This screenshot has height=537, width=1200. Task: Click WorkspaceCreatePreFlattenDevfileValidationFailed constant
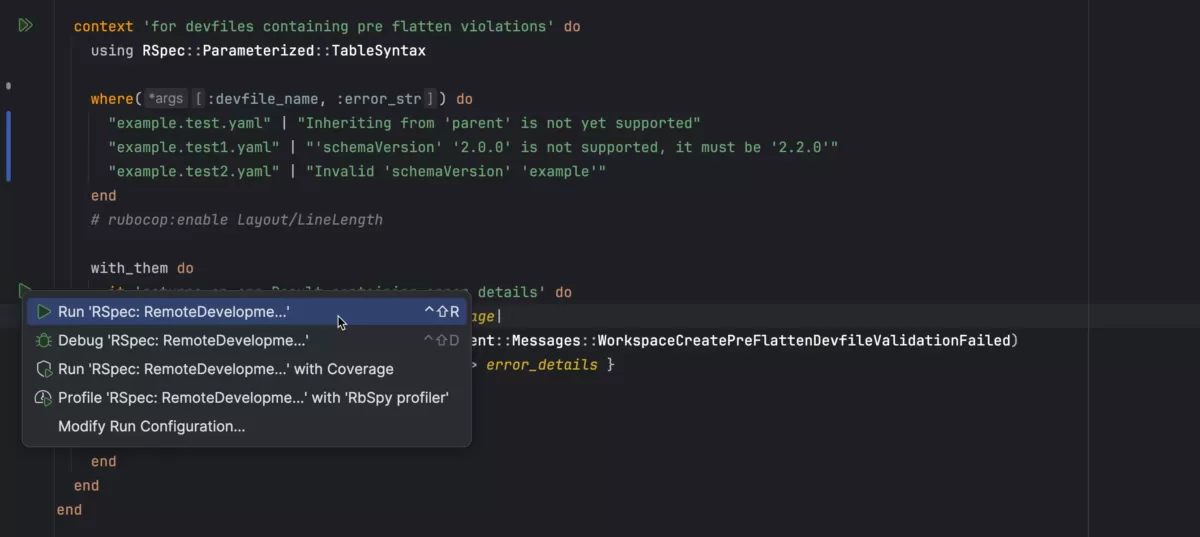803,340
